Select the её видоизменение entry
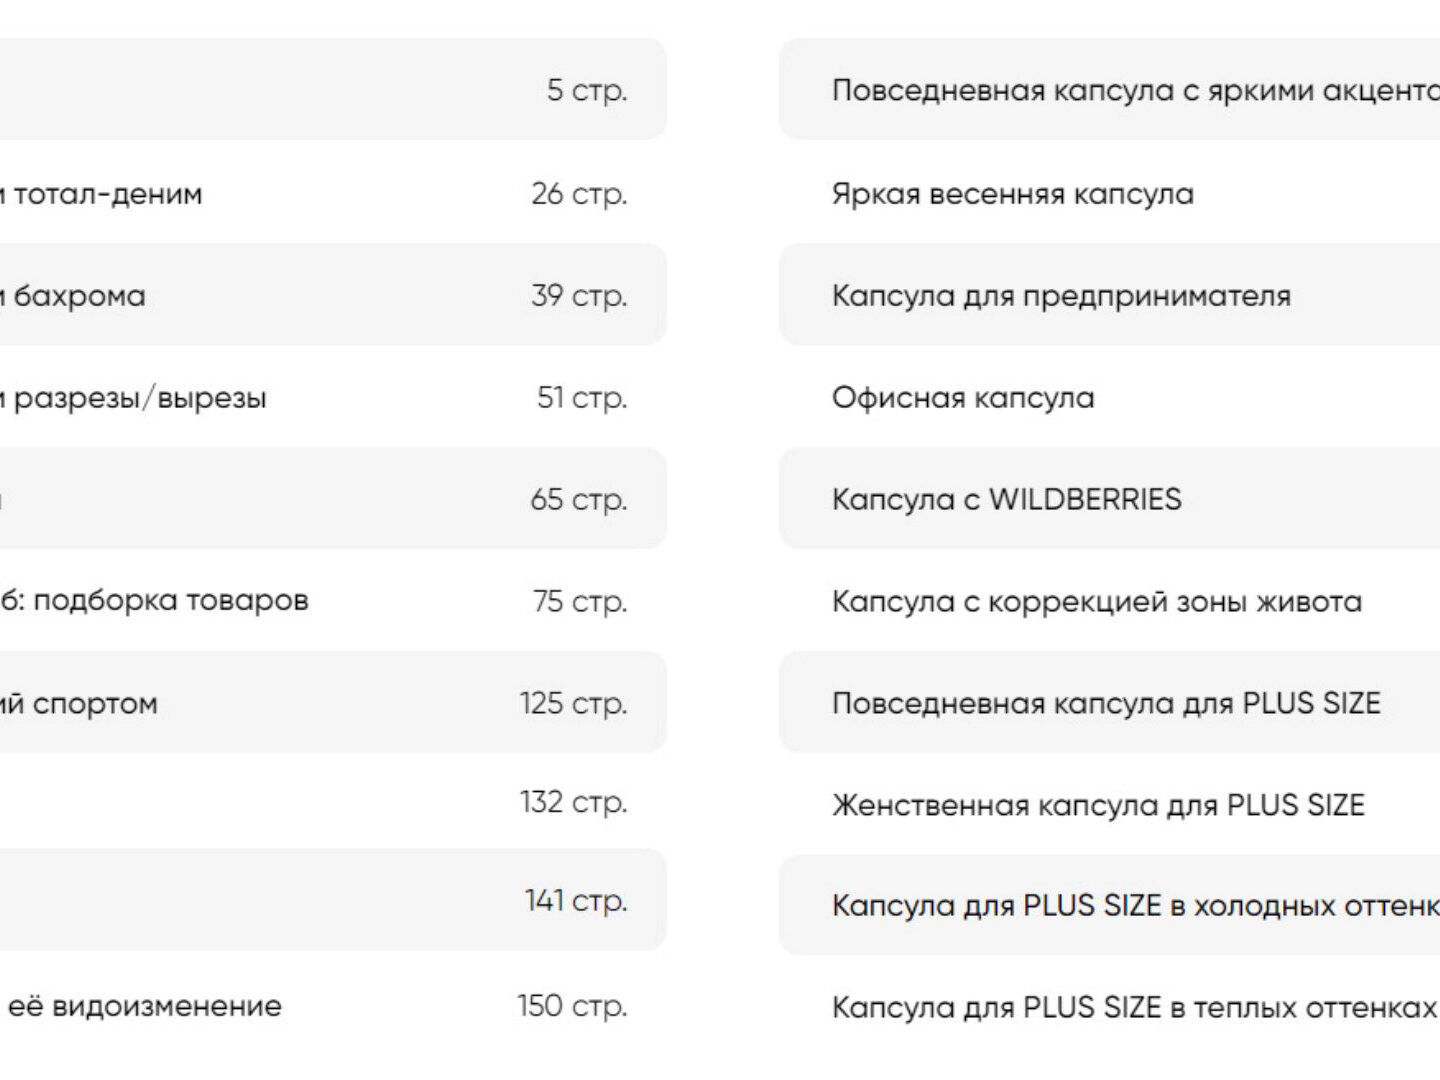1440x1080 pixels. (x=144, y=1006)
